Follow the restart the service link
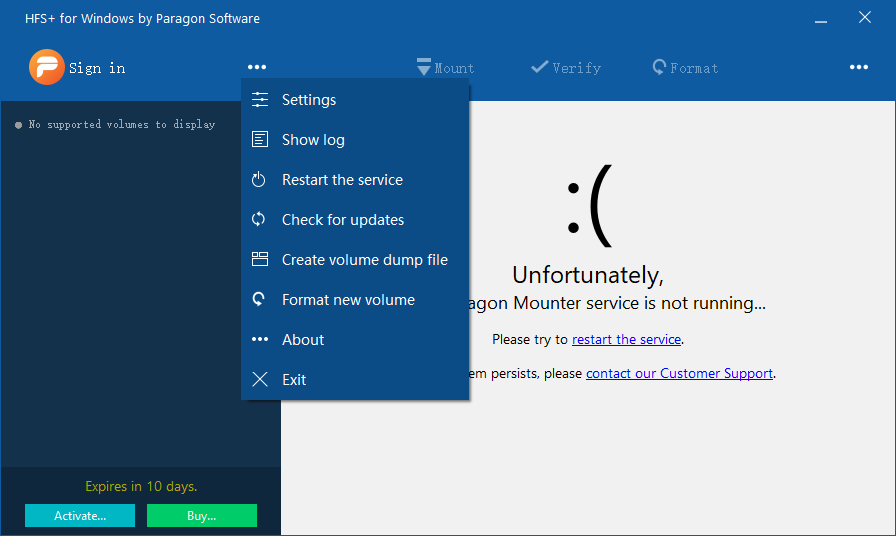This screenshot has width=896, height=536. [x=626, y=340]
